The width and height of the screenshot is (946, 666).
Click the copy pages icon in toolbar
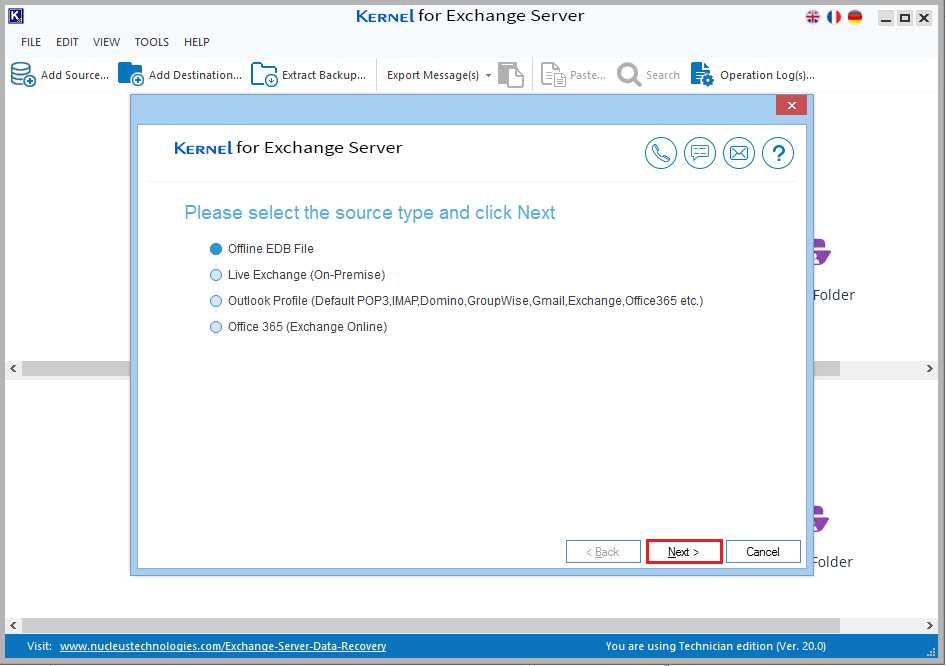coord(511,75)
